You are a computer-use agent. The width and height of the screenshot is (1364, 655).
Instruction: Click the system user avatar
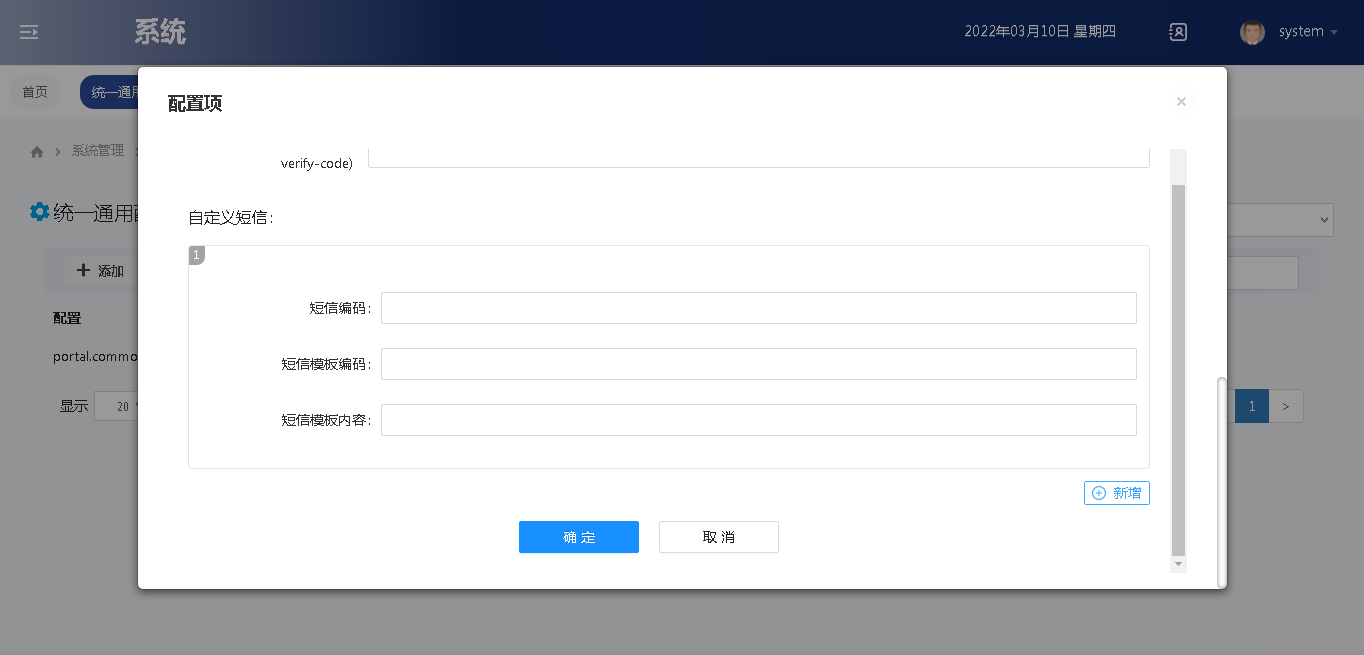pos(1252,32)
